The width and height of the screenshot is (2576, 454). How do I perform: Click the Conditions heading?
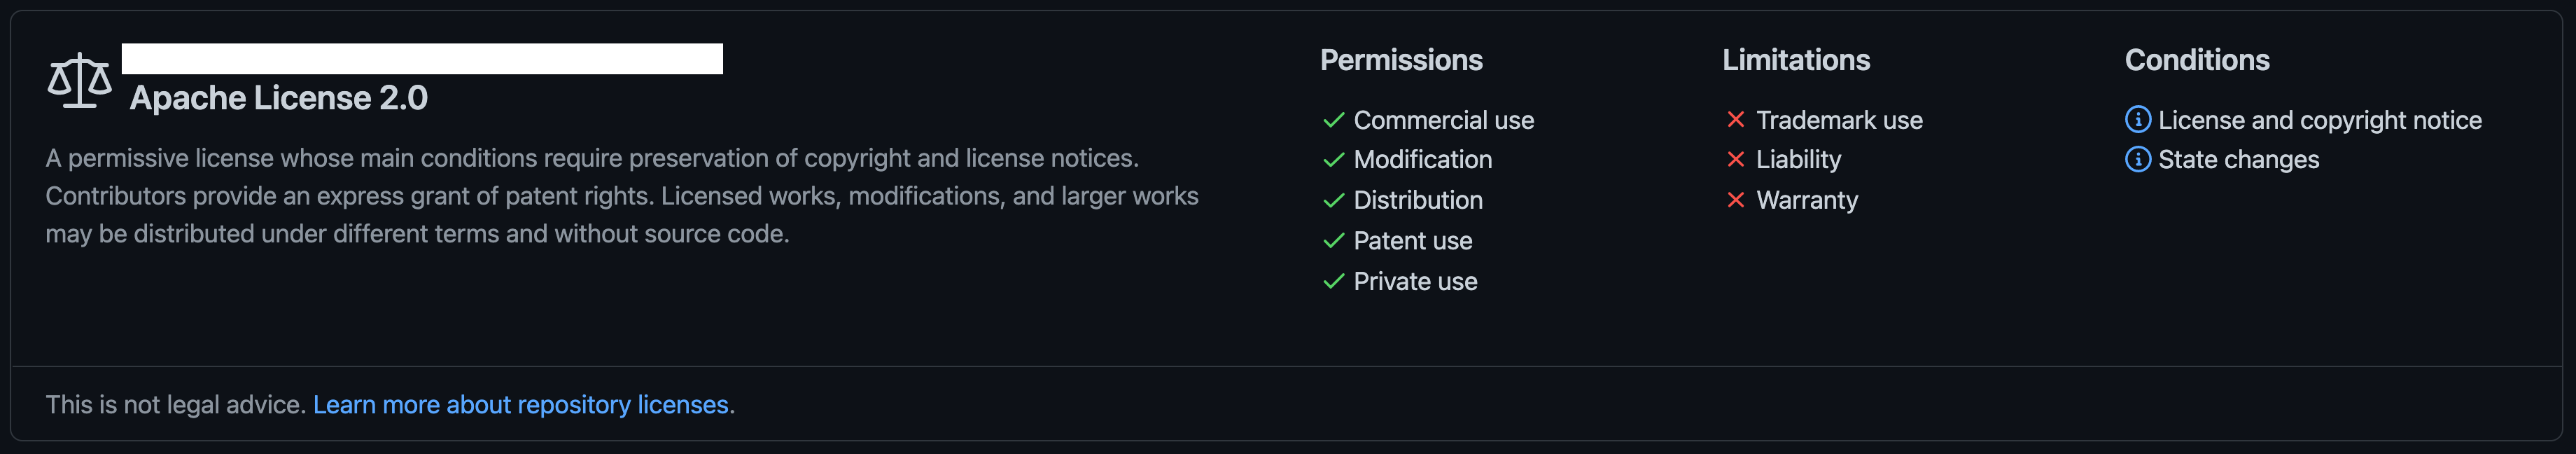point(2196,60)
